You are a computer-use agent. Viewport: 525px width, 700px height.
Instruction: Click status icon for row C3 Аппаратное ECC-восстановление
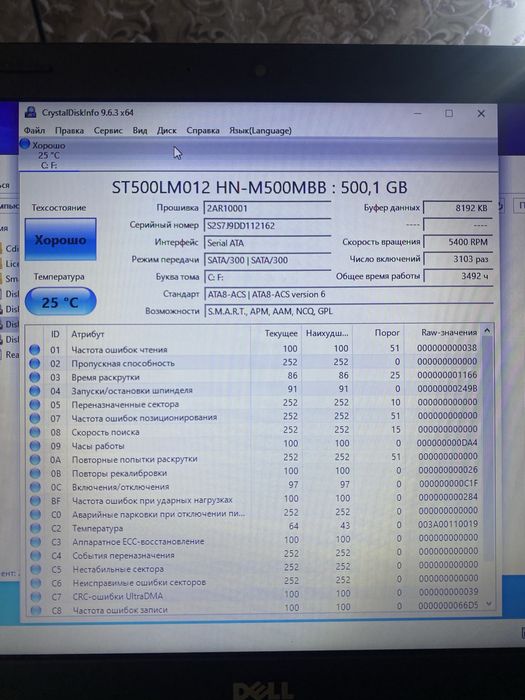point(35,542)
